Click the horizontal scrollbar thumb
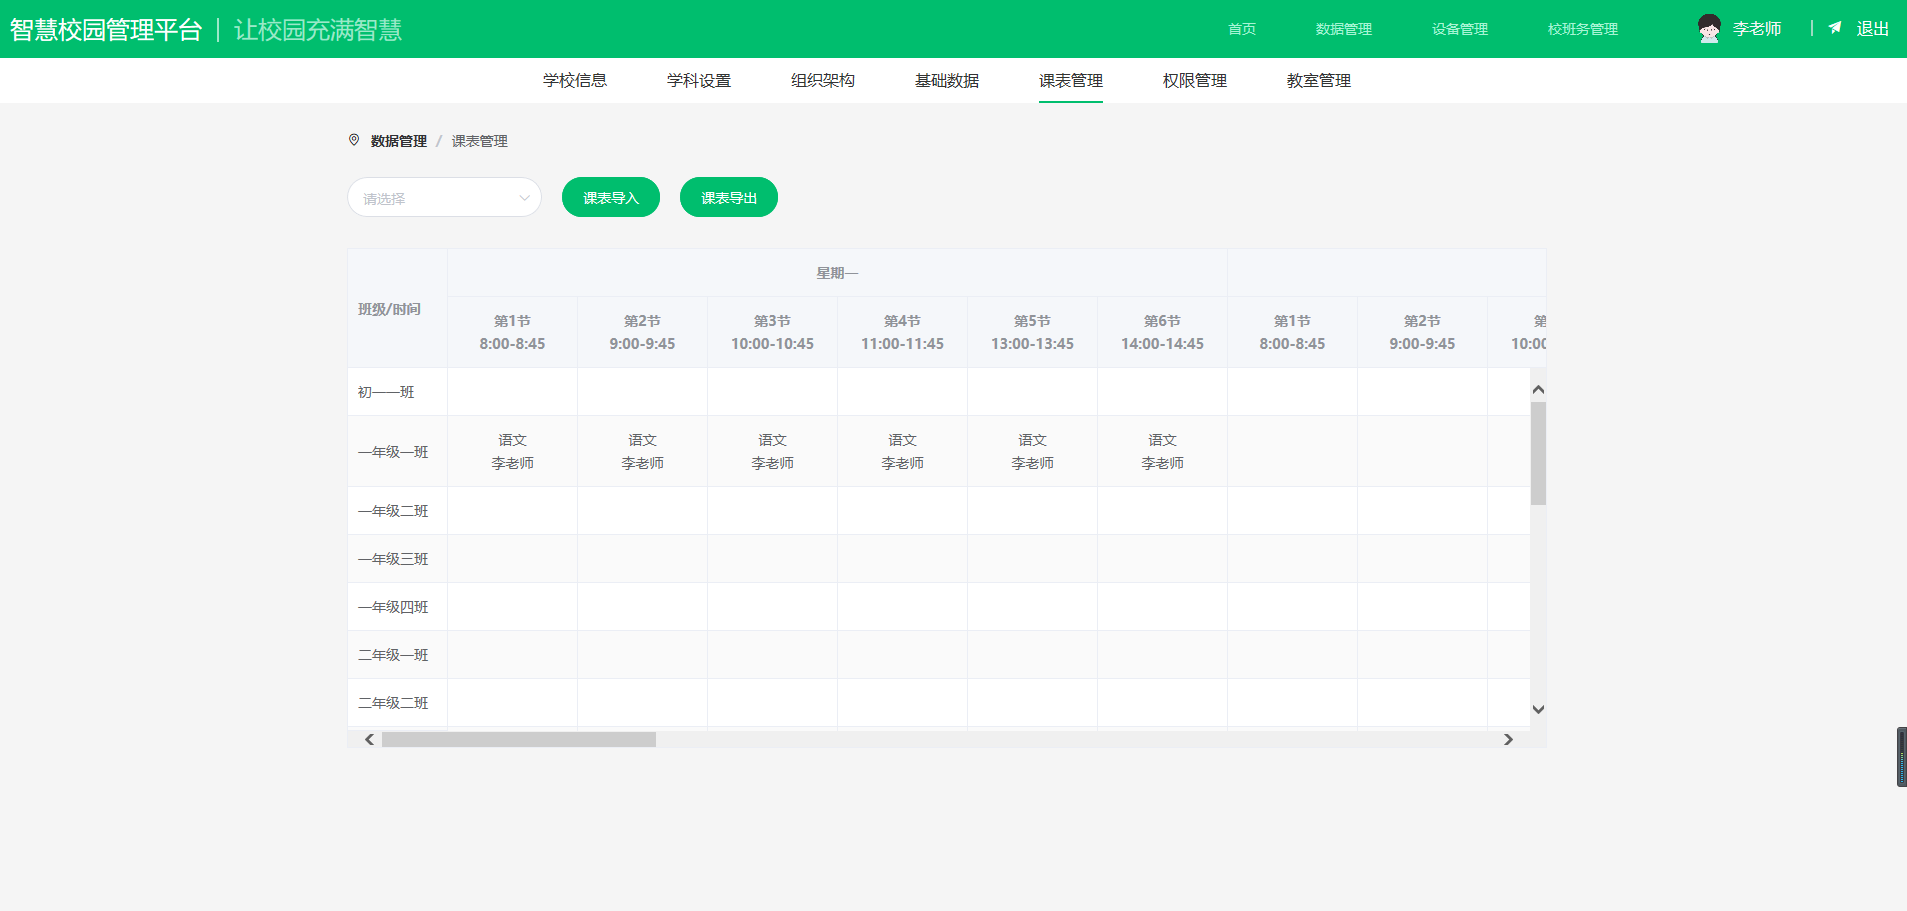The image size is (1907, 911). (x=519, y=740)
